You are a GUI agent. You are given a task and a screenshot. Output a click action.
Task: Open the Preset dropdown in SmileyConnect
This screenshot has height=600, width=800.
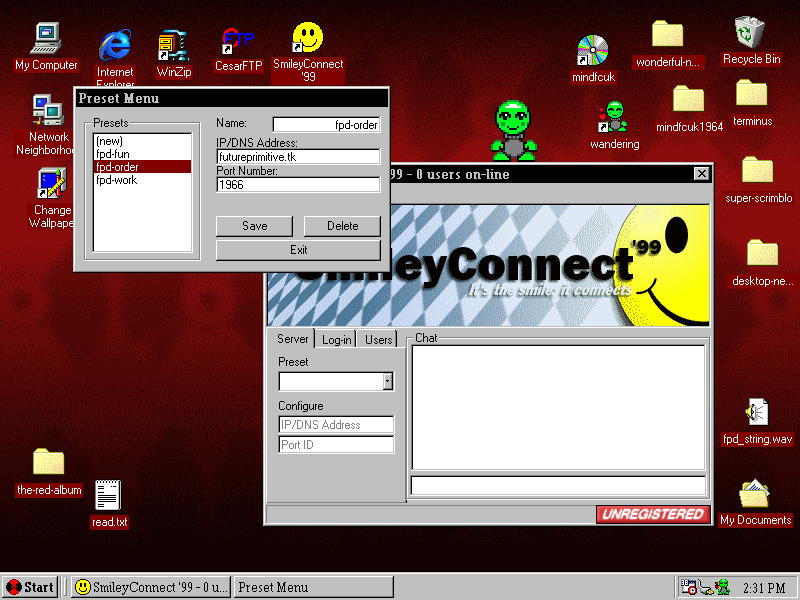388,381
